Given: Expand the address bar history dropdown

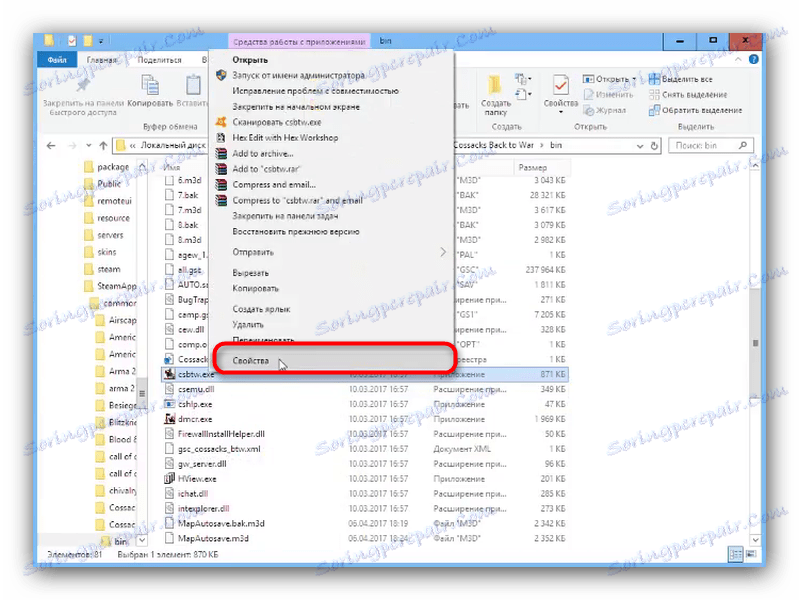Looking at the screenshot, I should pyautogui.click(x=640, y=146).
